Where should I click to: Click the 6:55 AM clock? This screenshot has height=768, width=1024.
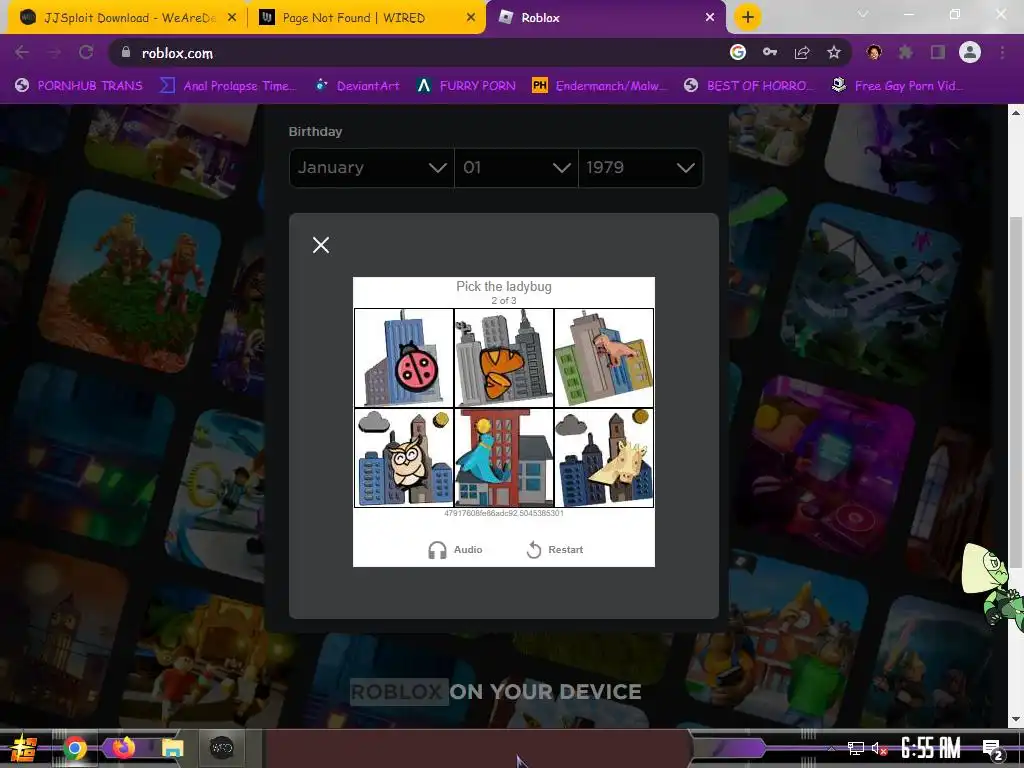coord(931,748)
